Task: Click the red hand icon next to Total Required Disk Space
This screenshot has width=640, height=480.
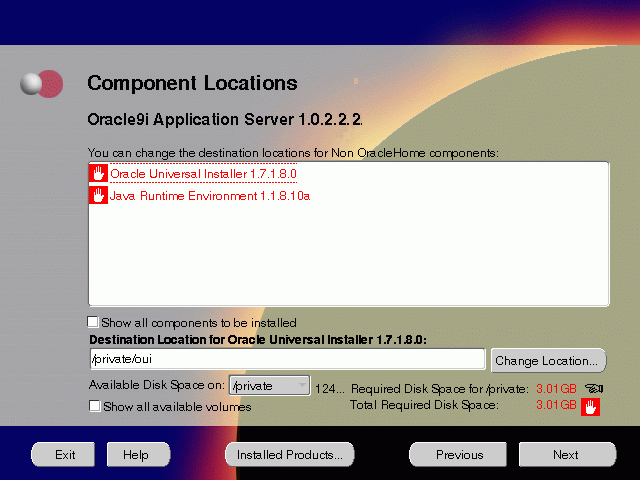Action: (590, 407)
